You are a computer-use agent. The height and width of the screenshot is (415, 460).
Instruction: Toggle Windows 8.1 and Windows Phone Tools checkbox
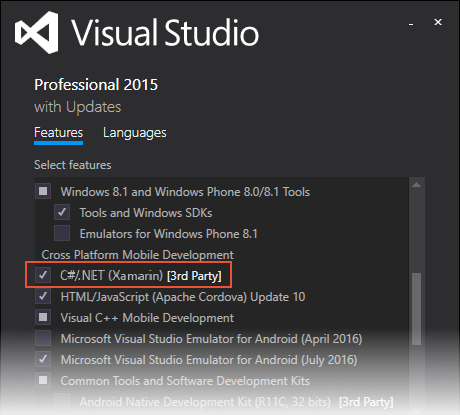(x=43, y=191)
